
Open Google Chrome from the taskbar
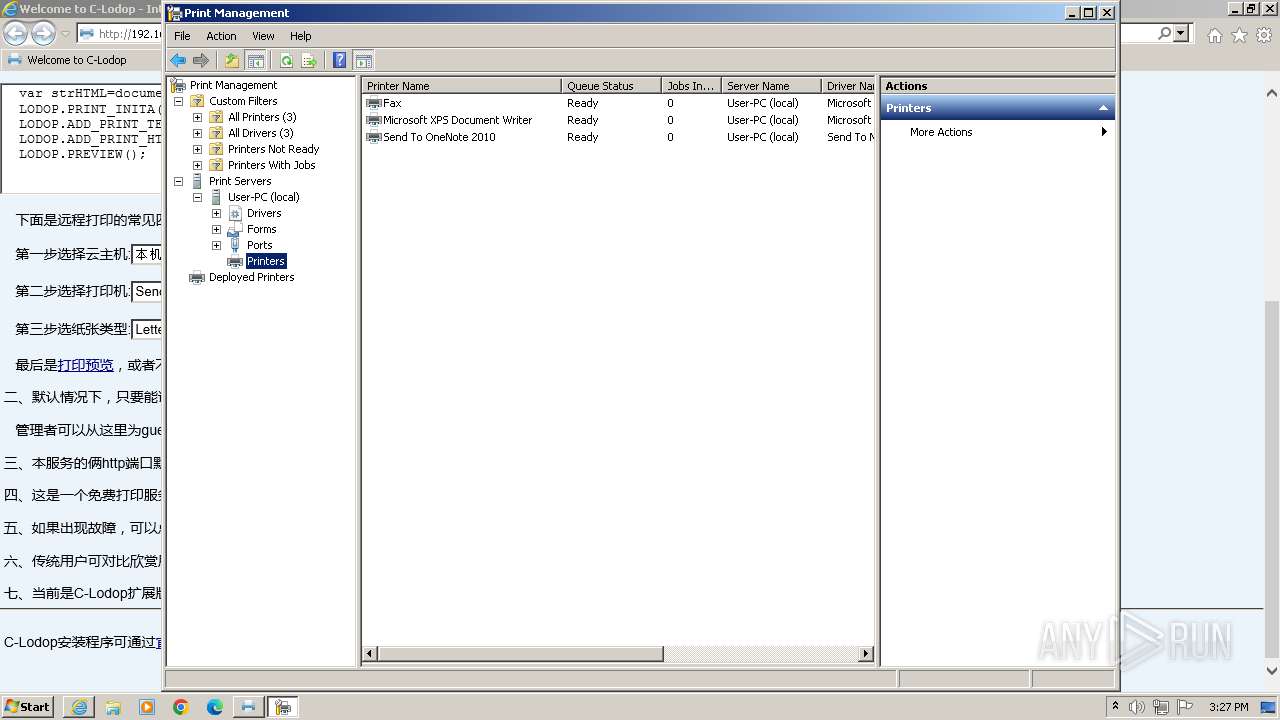click(x=181, y=707)
